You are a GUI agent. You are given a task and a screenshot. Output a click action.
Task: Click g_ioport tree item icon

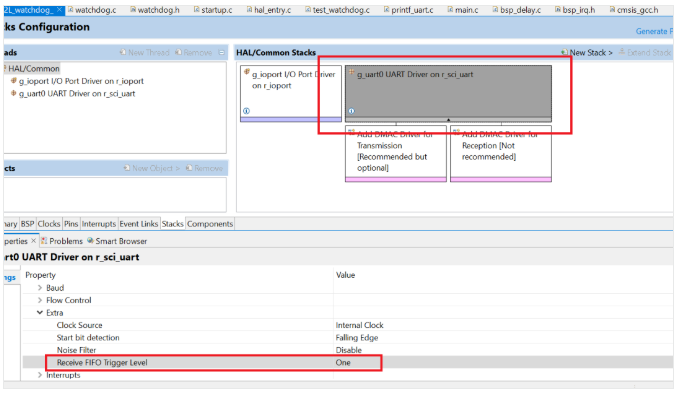click(x=13, y=80)
